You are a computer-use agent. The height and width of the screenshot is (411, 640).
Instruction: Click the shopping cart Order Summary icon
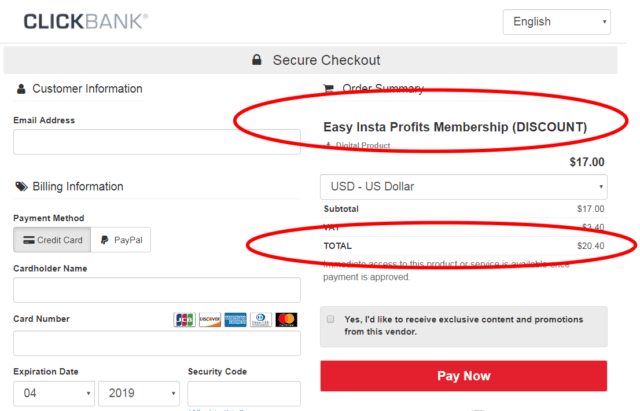click(x=329, y=89)
